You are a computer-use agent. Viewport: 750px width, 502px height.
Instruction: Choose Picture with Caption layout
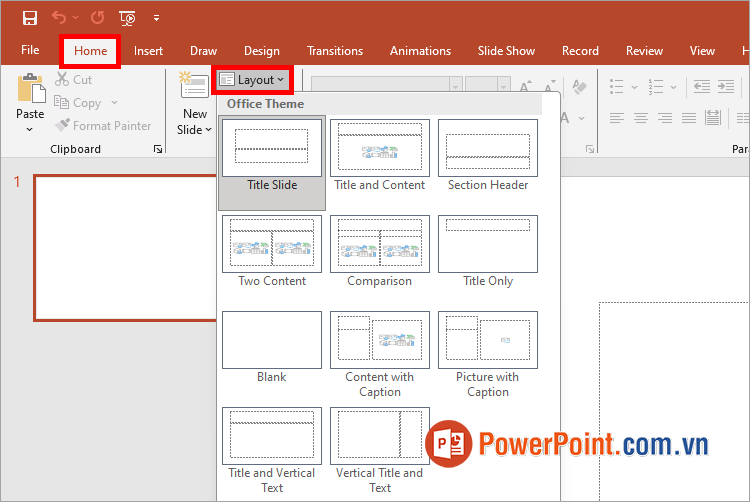click(x=488, y=355)
